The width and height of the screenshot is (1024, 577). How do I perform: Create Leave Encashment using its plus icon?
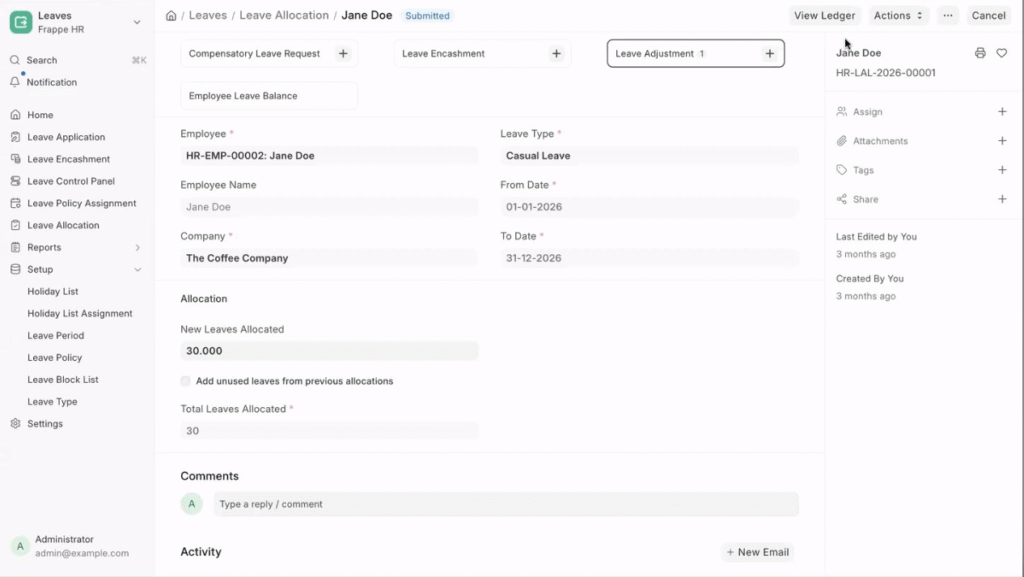[x=557, y=54]
